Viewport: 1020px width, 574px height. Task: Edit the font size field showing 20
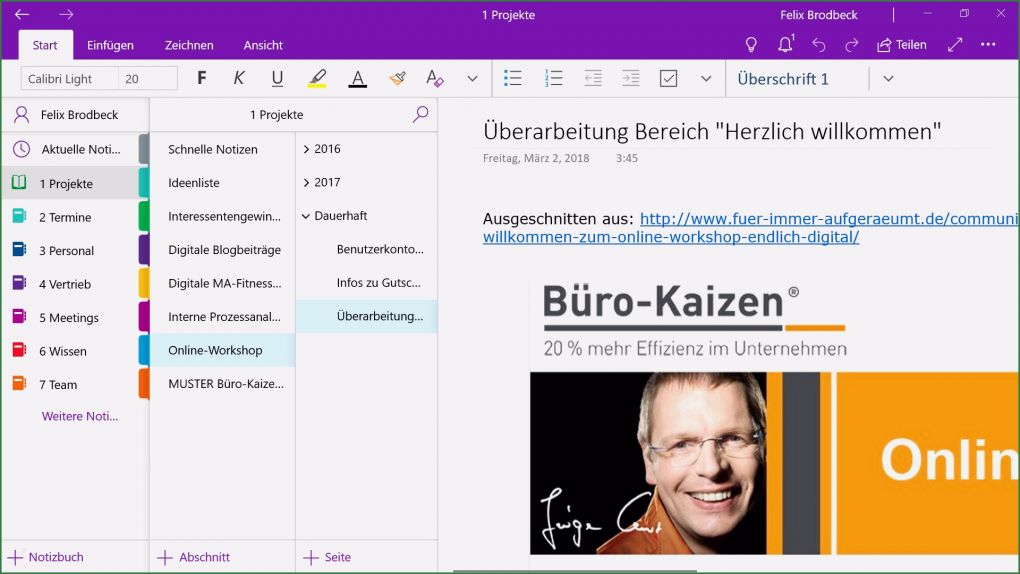(146, 79)
